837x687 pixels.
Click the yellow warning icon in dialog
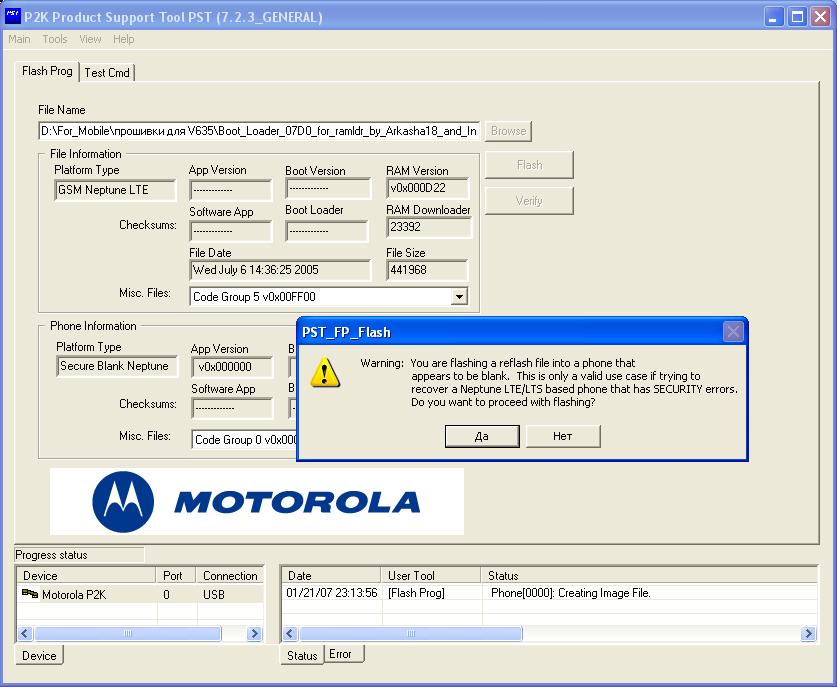[x=325, y=373]
